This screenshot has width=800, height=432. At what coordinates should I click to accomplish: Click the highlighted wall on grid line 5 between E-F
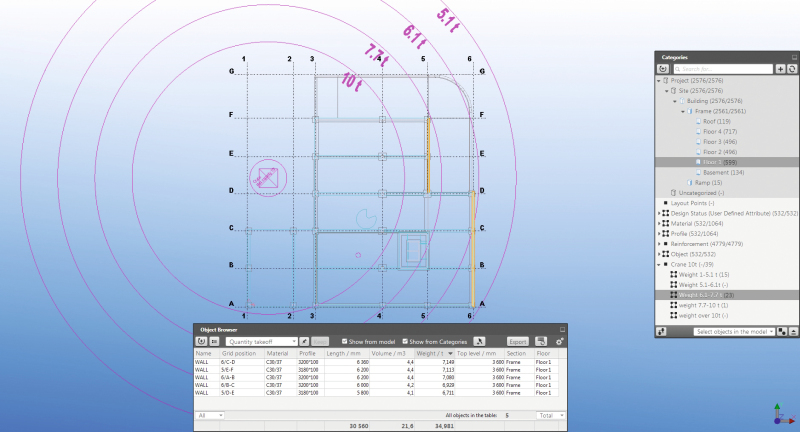click(429, 137)
